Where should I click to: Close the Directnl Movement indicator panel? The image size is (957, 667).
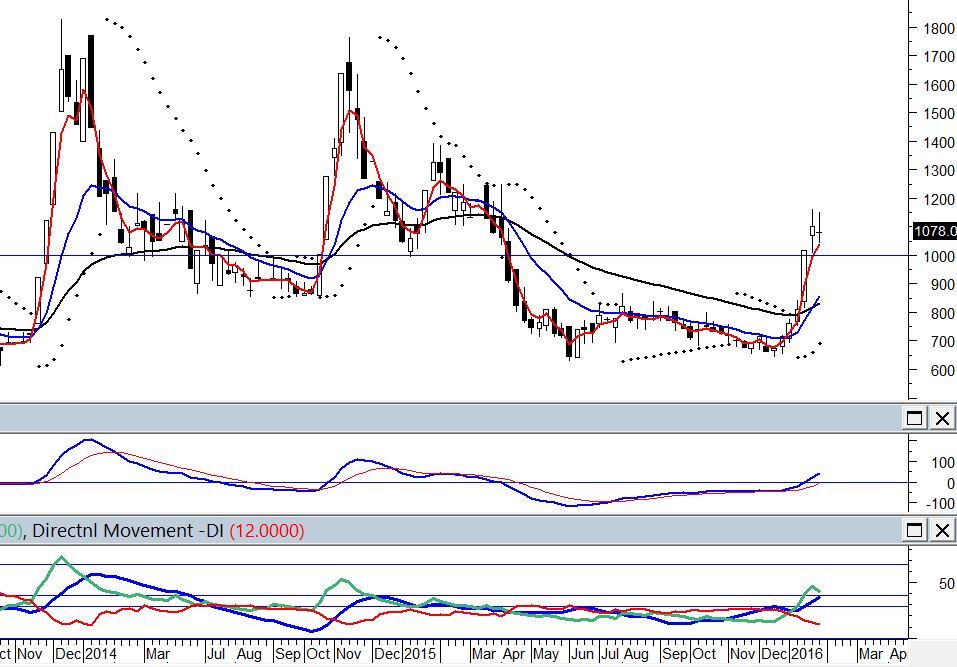942,530
